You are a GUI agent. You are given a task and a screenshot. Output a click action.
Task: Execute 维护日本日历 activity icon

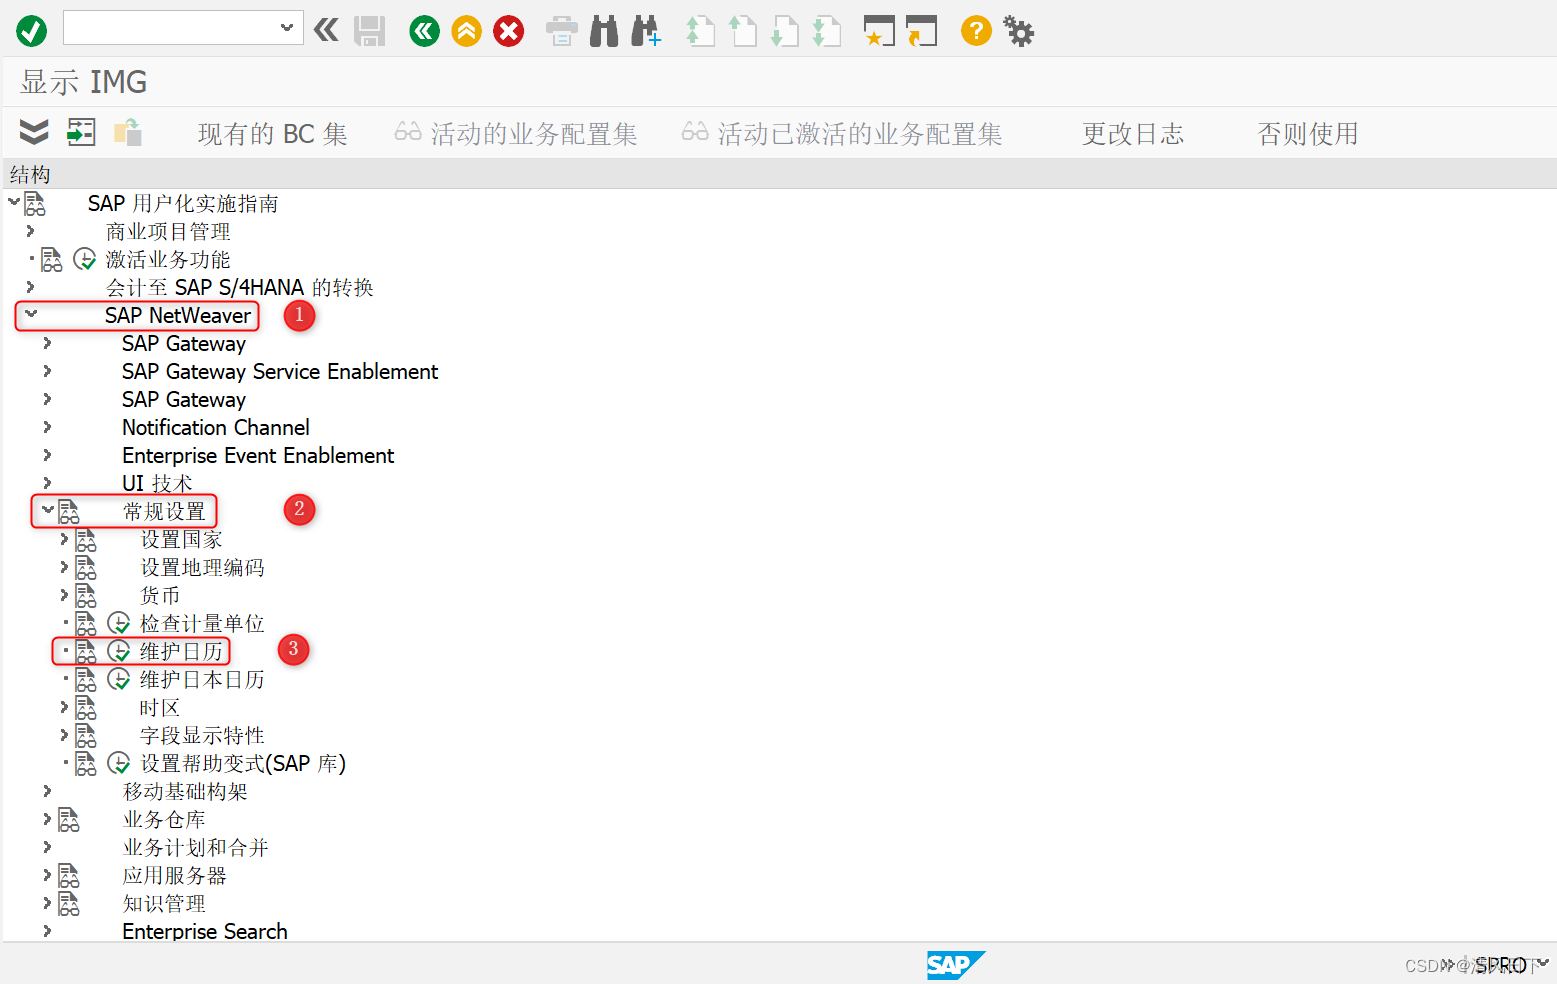pos(119,679)
